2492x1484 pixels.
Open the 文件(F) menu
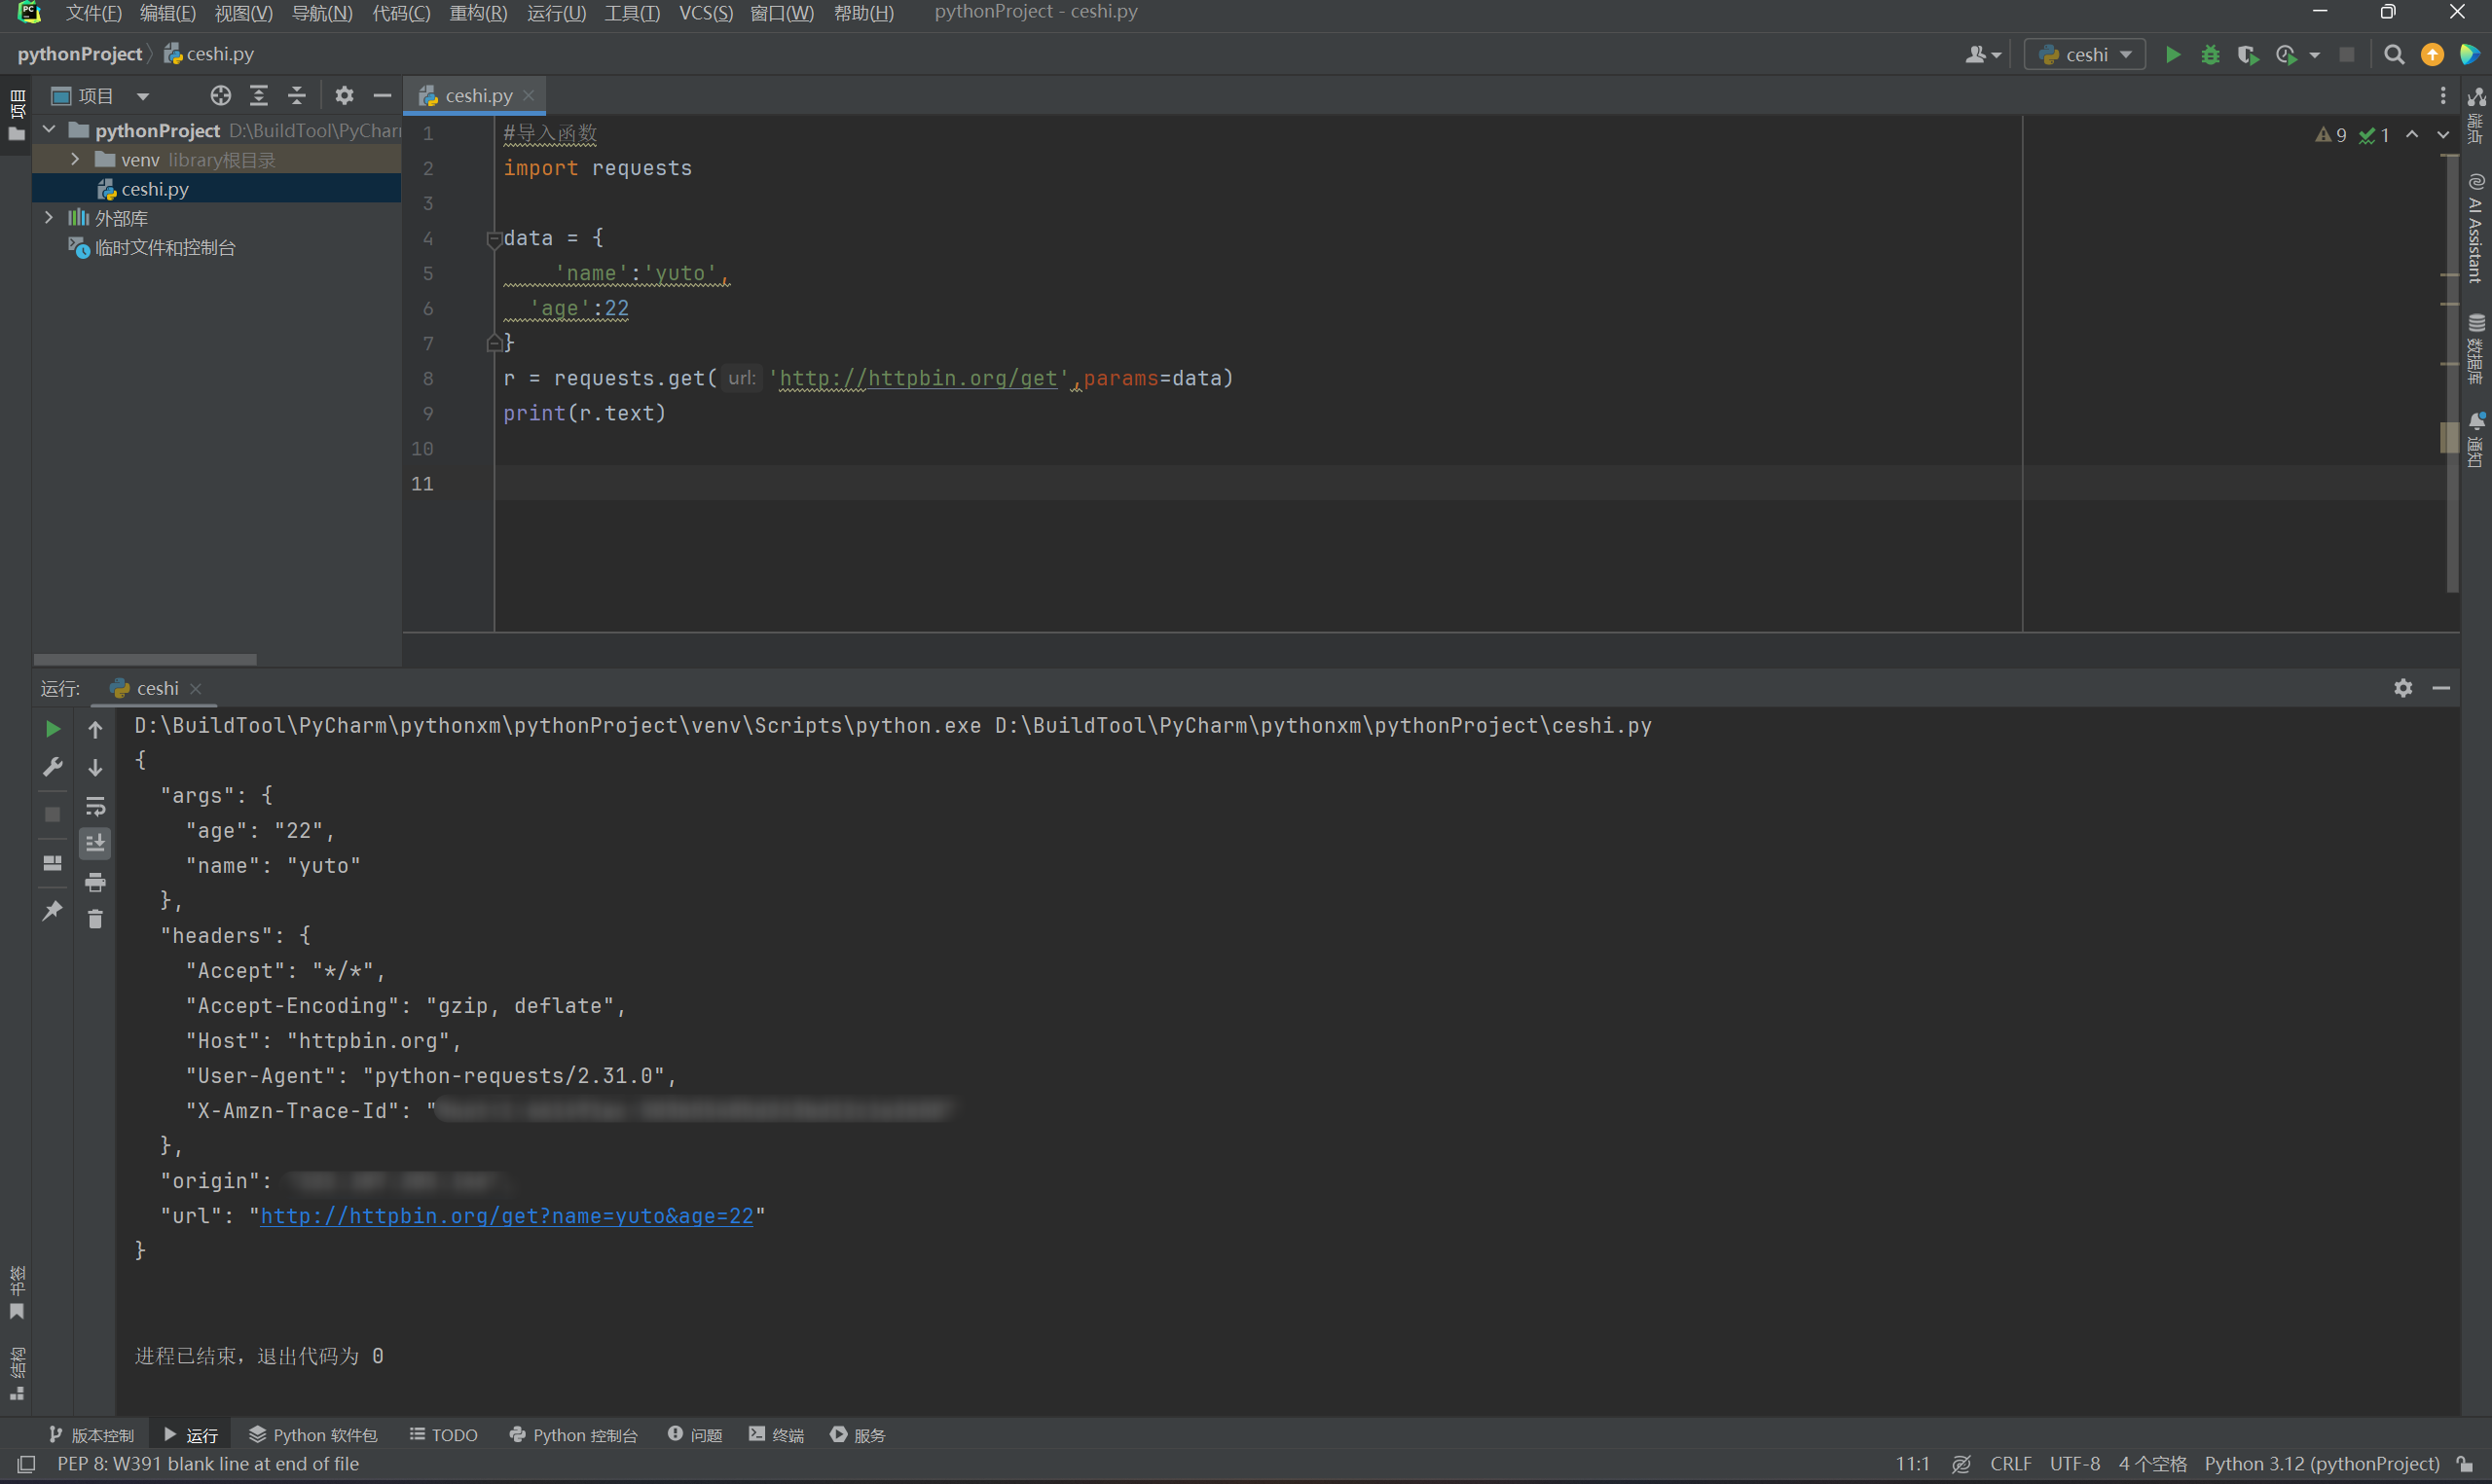[x=93, y=13]
